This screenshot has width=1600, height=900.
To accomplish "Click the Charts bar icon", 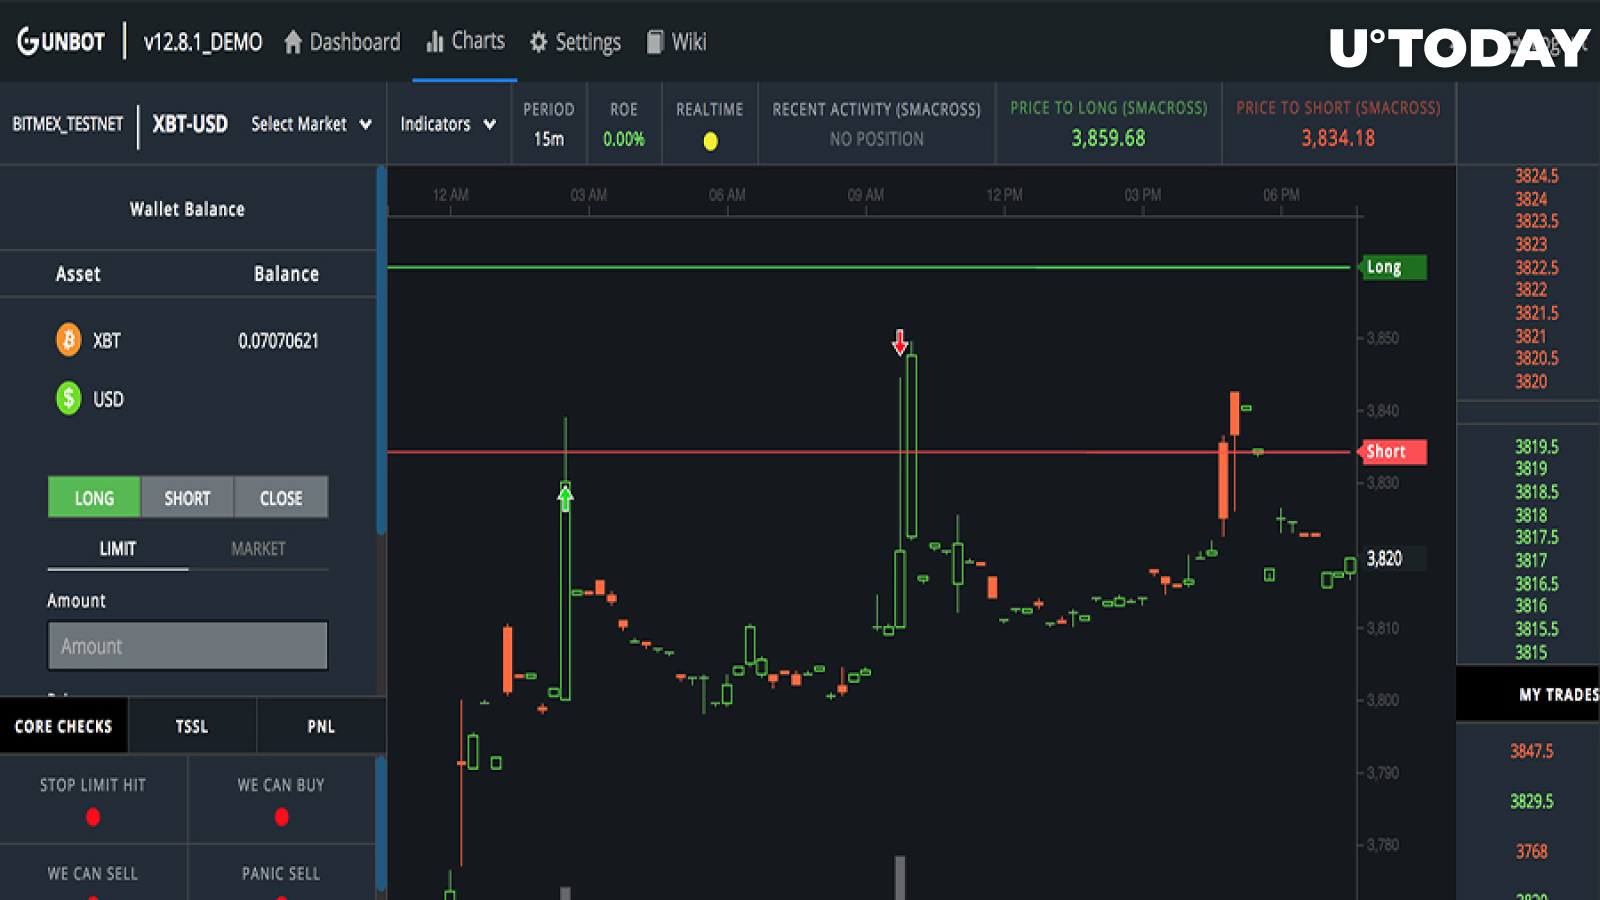I will [435, 42].
